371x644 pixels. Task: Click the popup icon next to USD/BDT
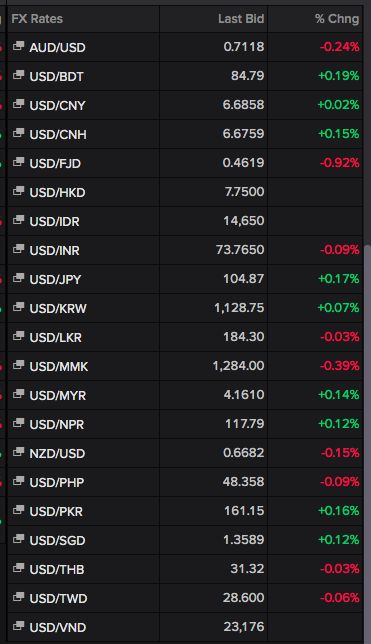(18, 75)
